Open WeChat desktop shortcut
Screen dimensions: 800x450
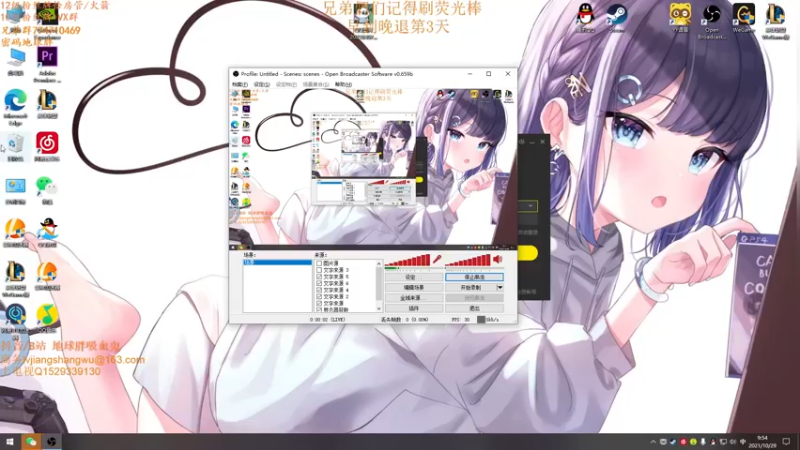point(47,190)
